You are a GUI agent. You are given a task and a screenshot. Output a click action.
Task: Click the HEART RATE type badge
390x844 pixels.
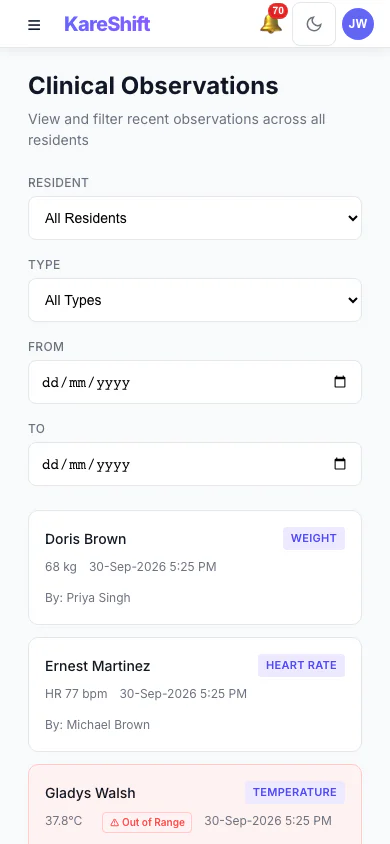pos(301,665)
